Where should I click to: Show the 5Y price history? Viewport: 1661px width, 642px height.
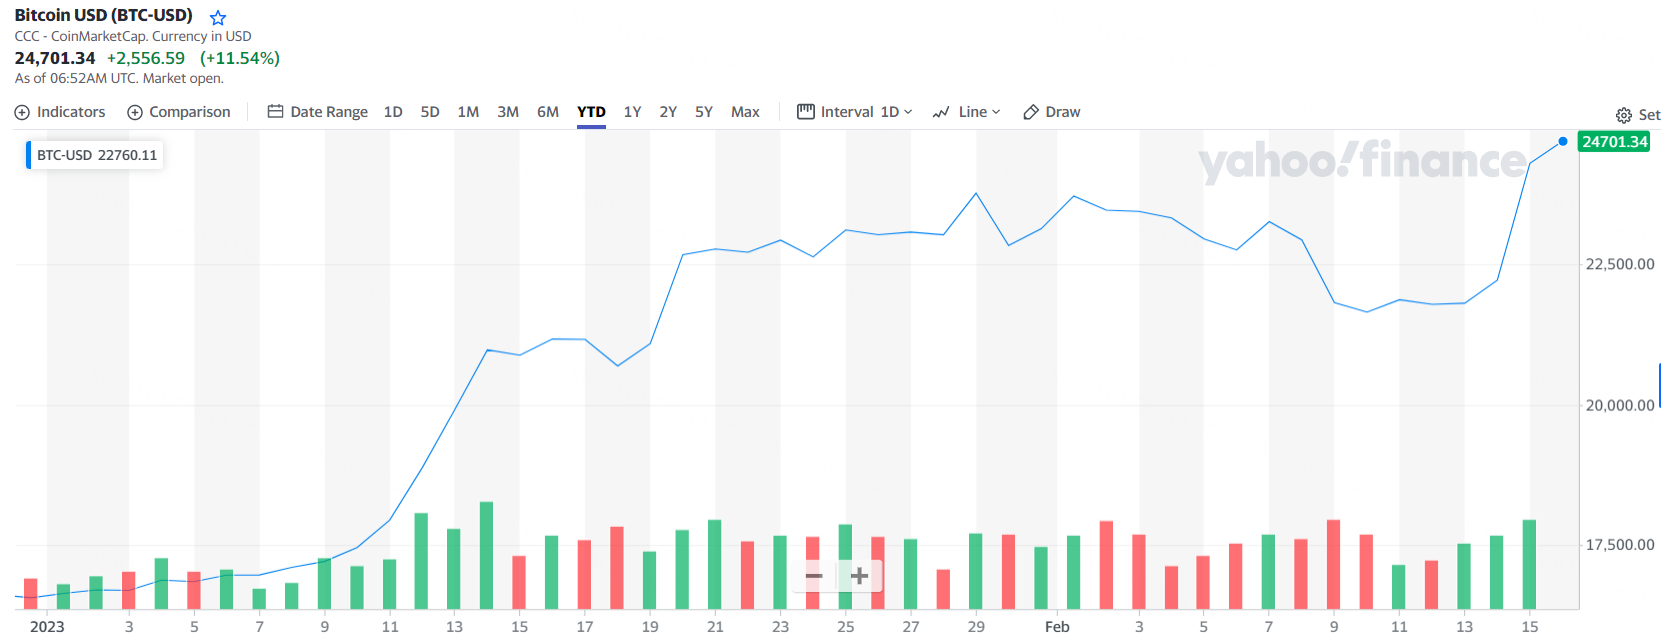point(704,112)
